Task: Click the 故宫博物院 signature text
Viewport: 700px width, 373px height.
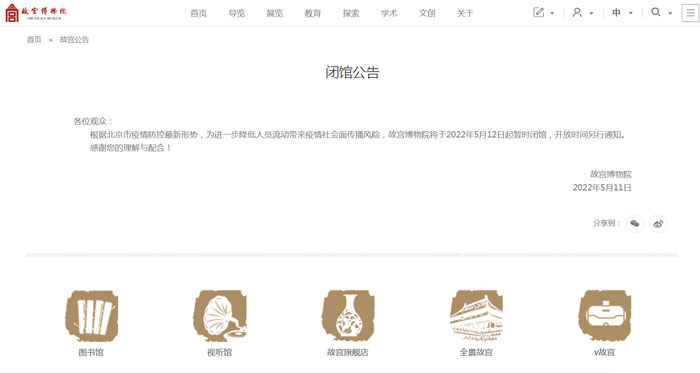Action: (x=611, y=174)
